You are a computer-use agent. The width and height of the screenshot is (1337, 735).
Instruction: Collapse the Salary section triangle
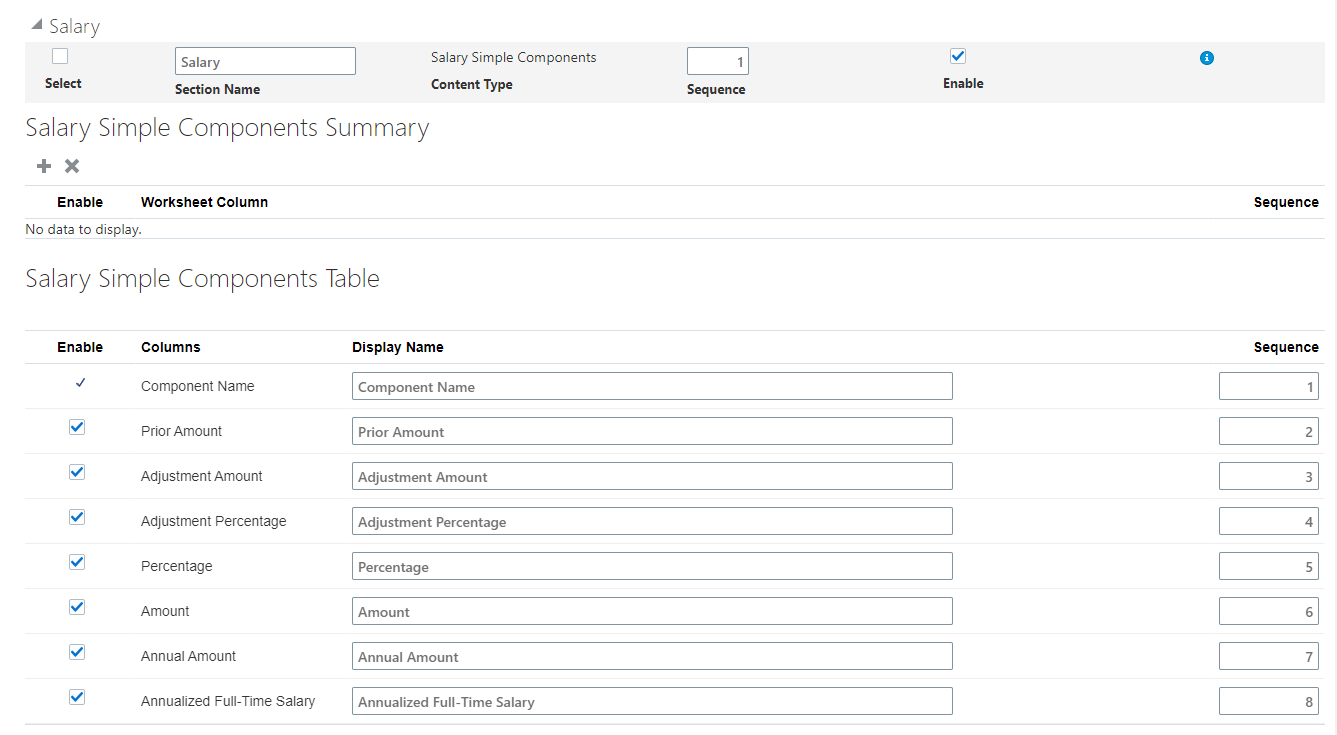point(37,25)
